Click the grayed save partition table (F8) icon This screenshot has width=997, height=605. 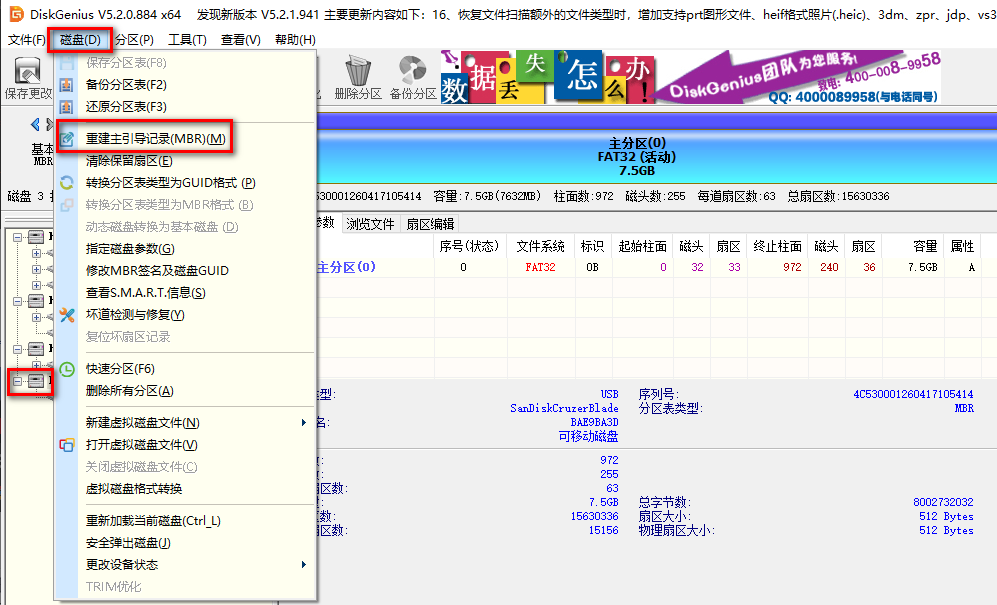(x=67, y=62)
